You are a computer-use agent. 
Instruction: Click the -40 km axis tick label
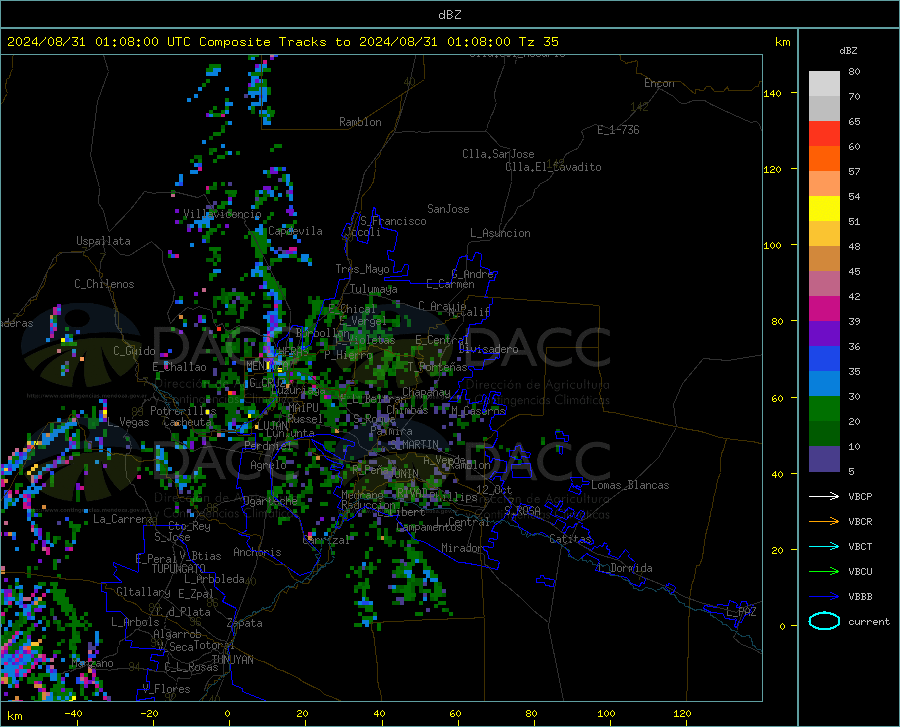tap(73, 714)
